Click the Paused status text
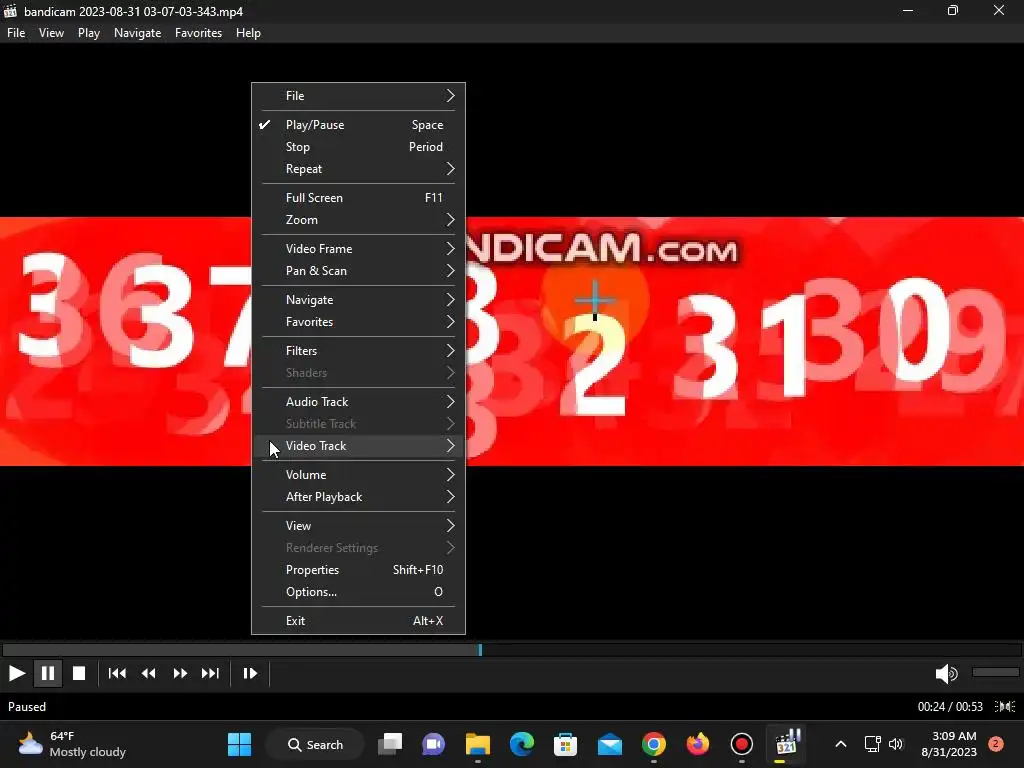The width and height of the screenshot is (1024, 768). tap(27, 707)
